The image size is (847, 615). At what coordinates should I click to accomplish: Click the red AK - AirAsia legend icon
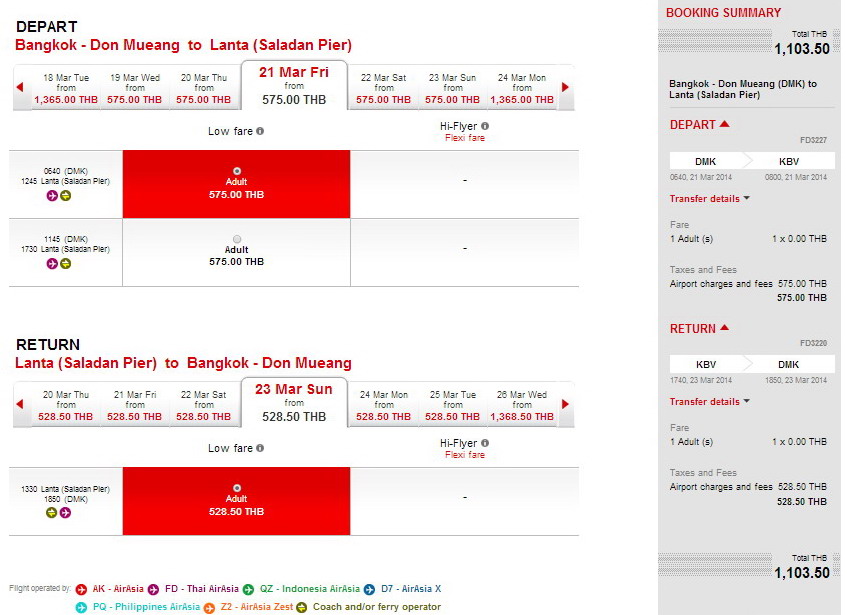point(84,589)
